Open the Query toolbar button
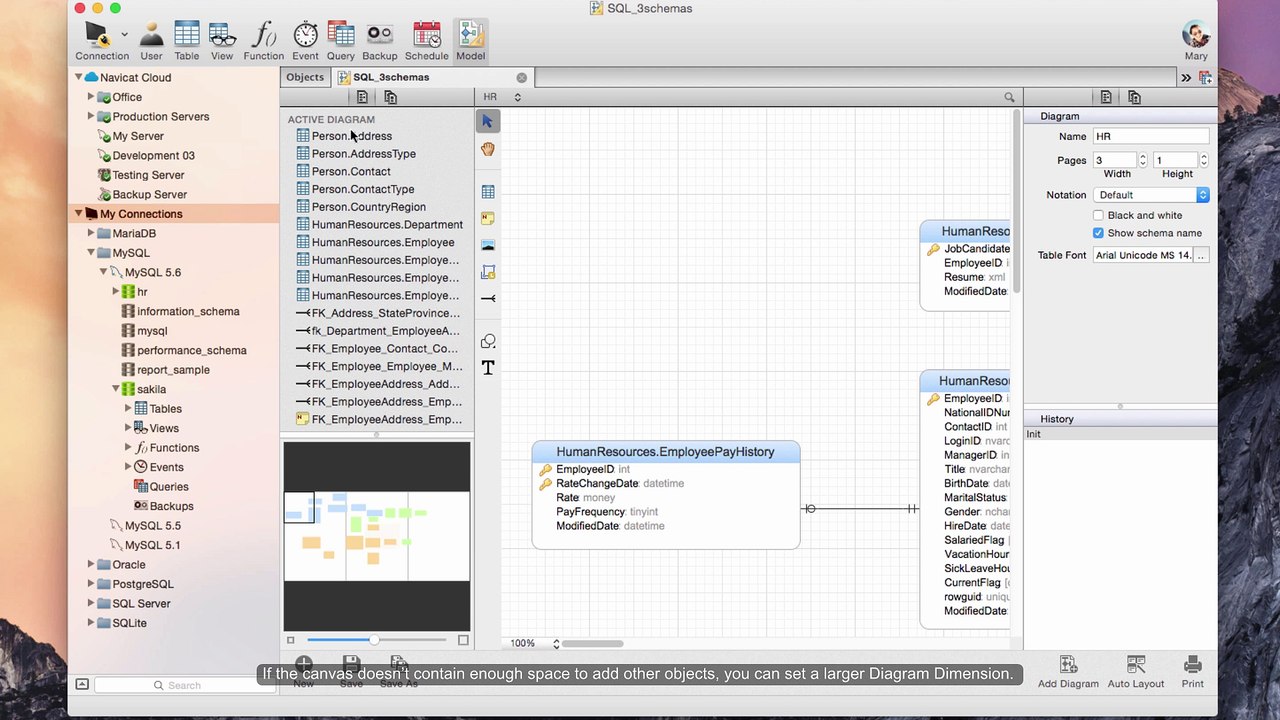 pyautogui.click(x=341, y=42)
